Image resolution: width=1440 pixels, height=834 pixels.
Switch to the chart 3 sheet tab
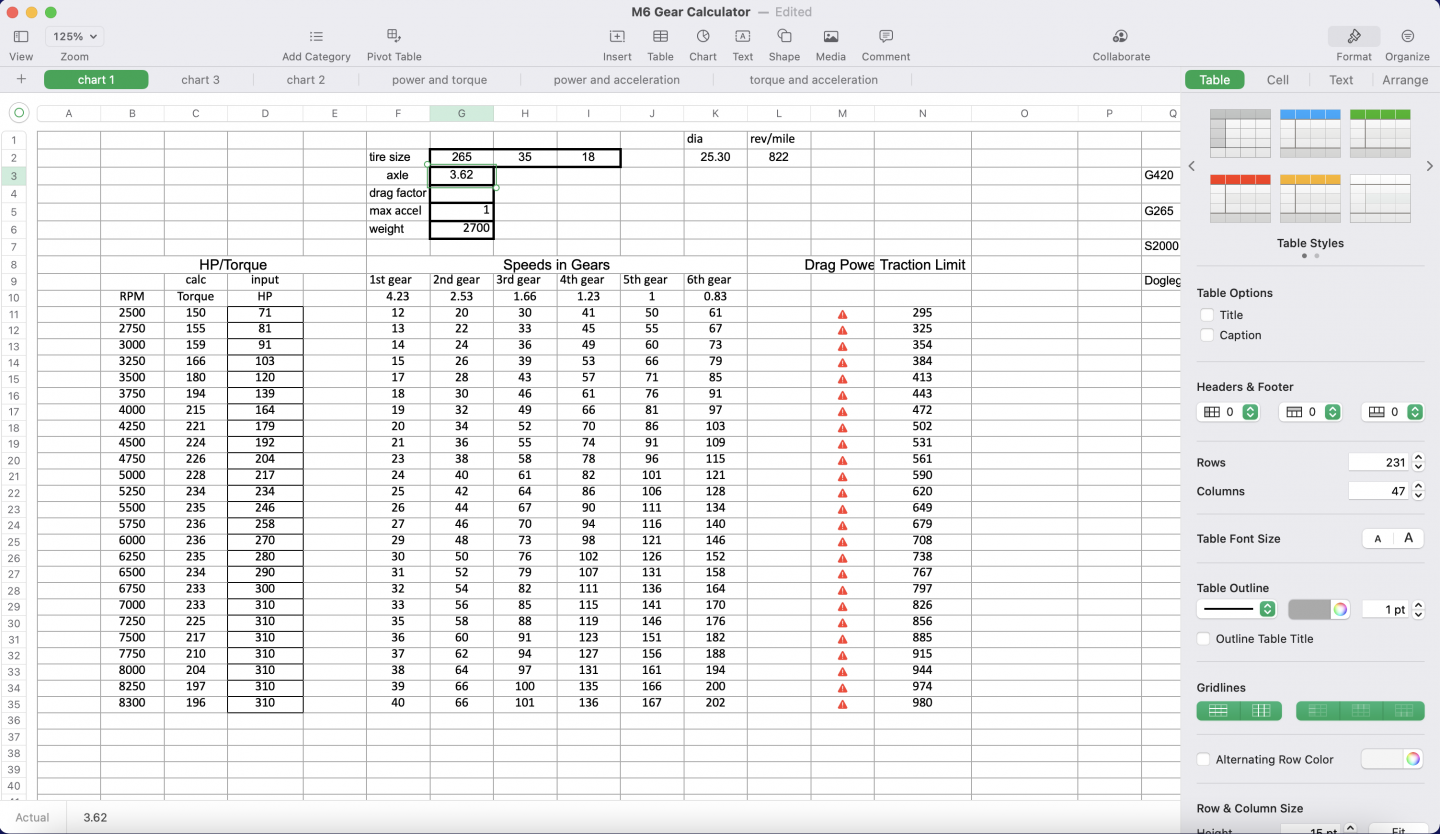[200, 80]
